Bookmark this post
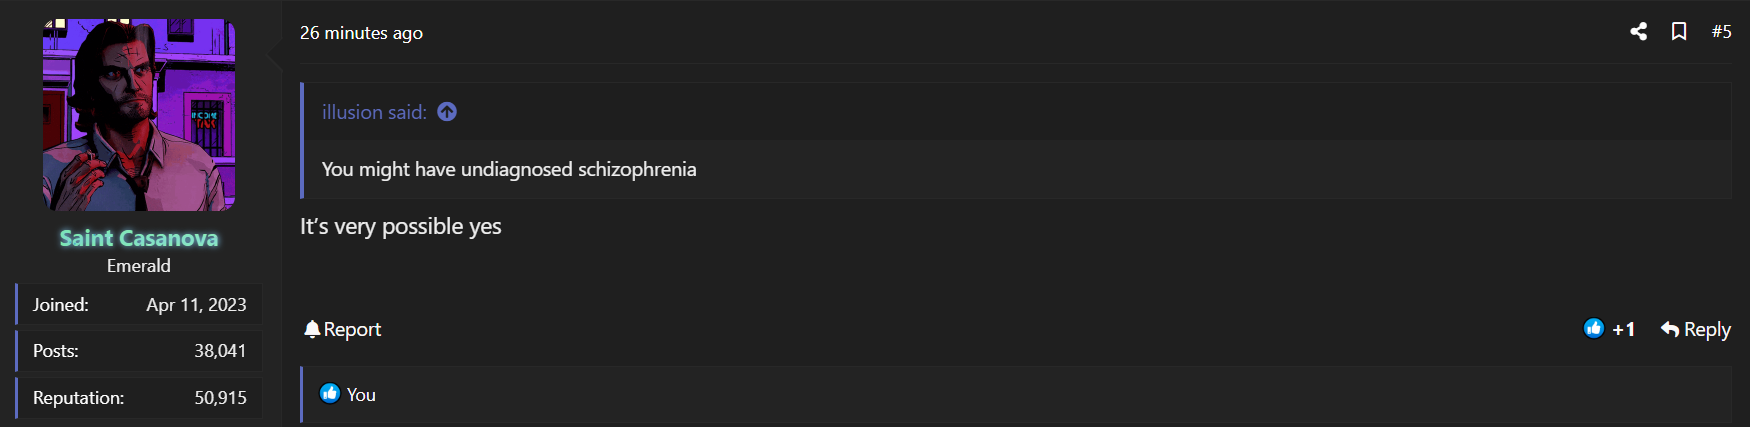 click(x=1679, y=32)
